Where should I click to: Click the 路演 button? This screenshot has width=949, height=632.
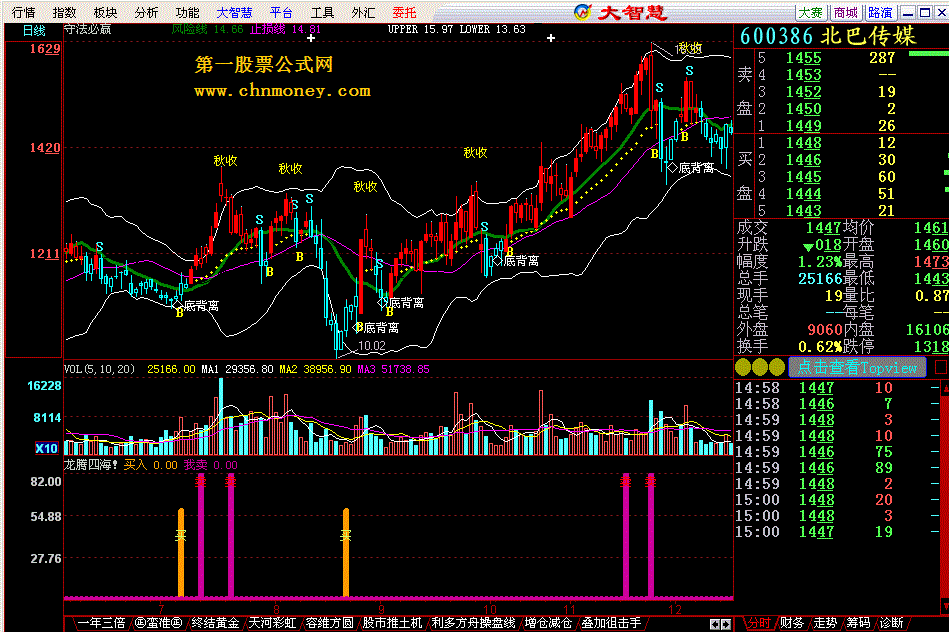point(880,12)
